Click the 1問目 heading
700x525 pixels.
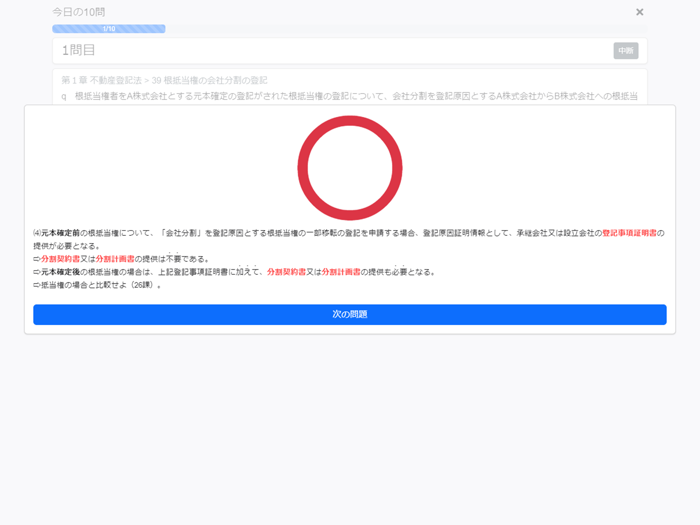[x=78, y=50]
